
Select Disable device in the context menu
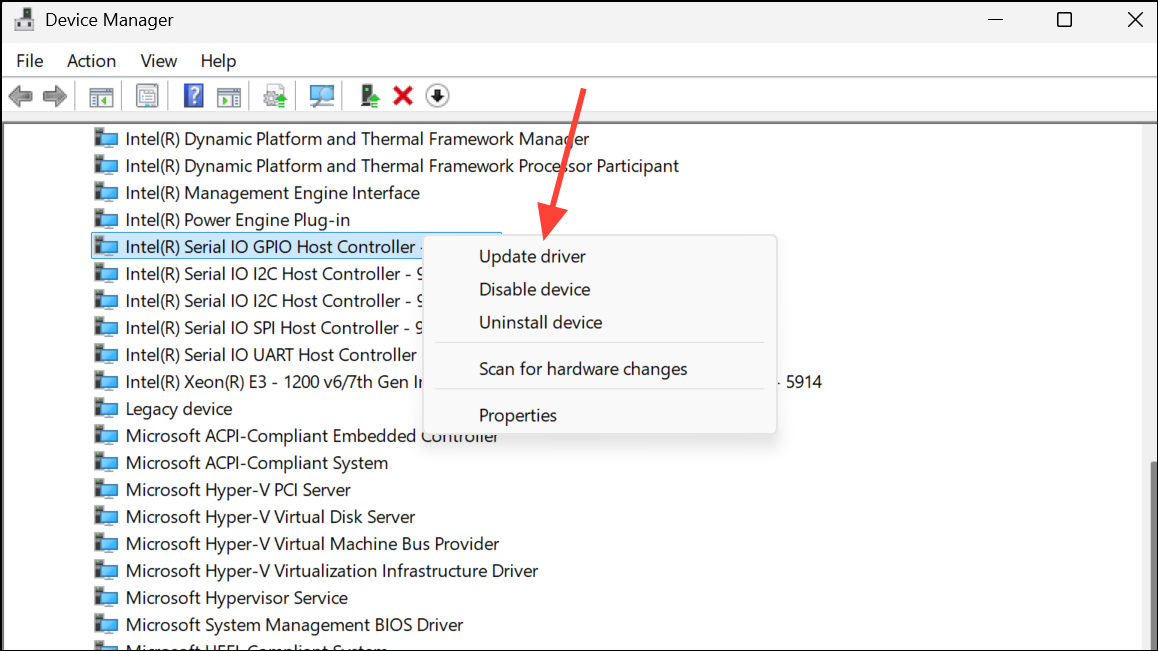click(x=534, y=289)
